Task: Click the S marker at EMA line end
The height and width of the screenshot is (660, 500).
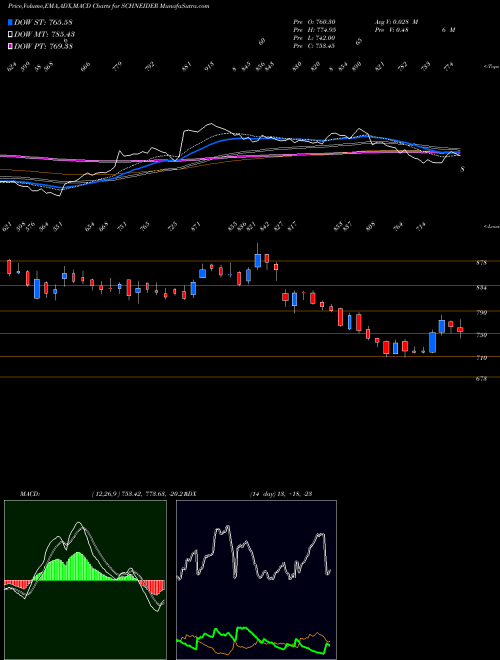Action: 463,169
